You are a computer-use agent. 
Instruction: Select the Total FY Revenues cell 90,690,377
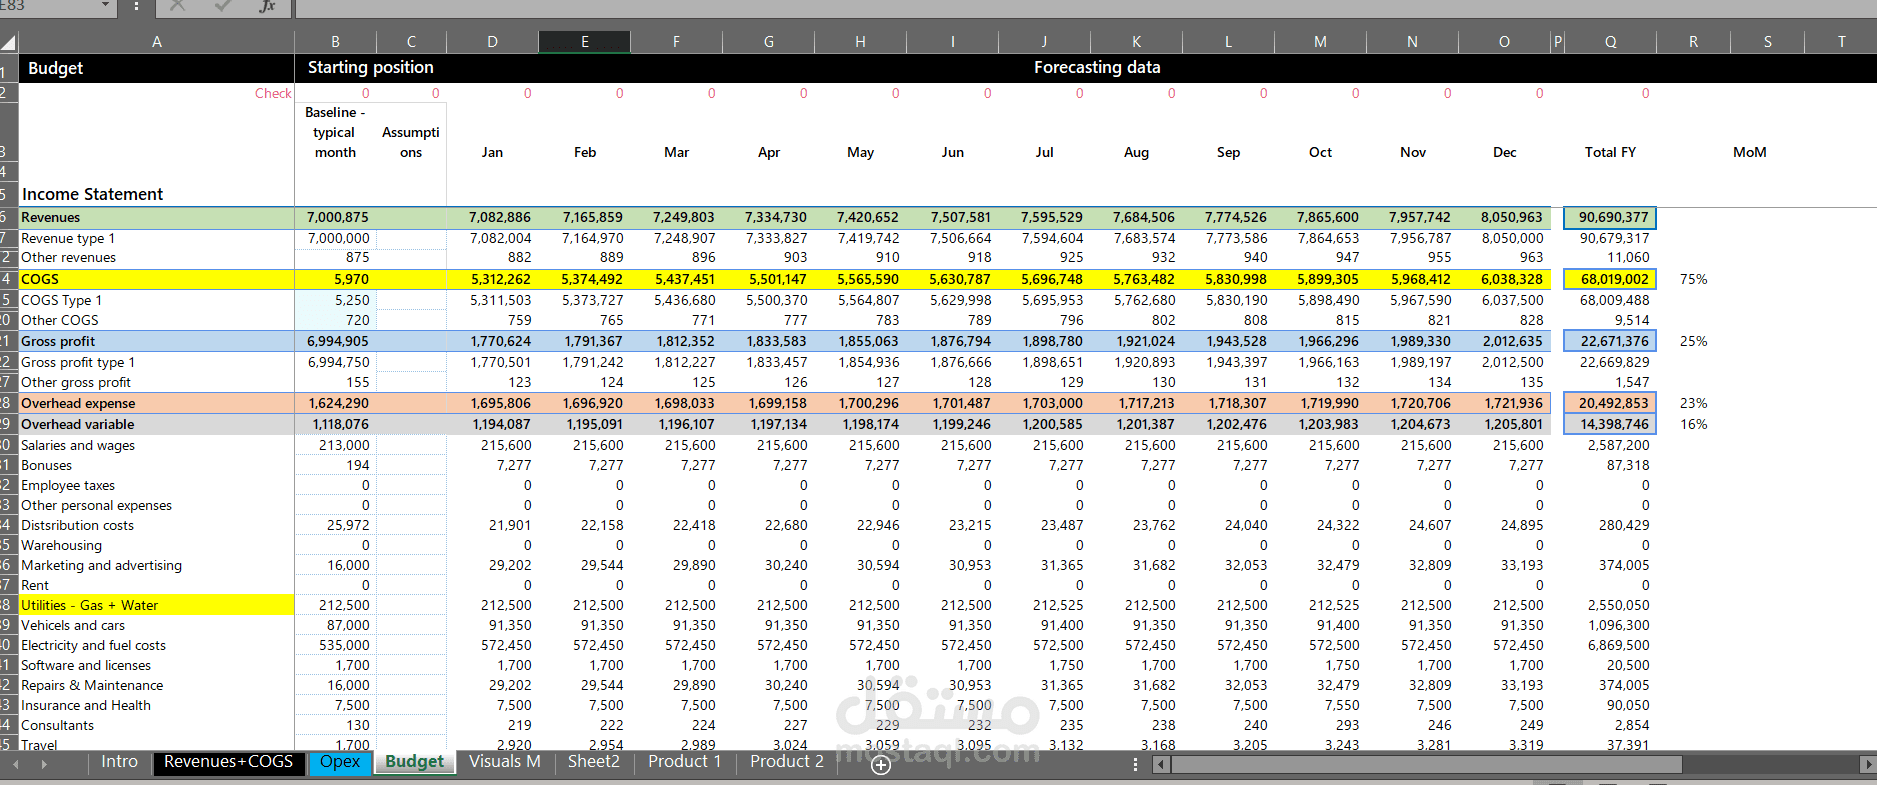pyautogui.click(x=1610, y=217)
